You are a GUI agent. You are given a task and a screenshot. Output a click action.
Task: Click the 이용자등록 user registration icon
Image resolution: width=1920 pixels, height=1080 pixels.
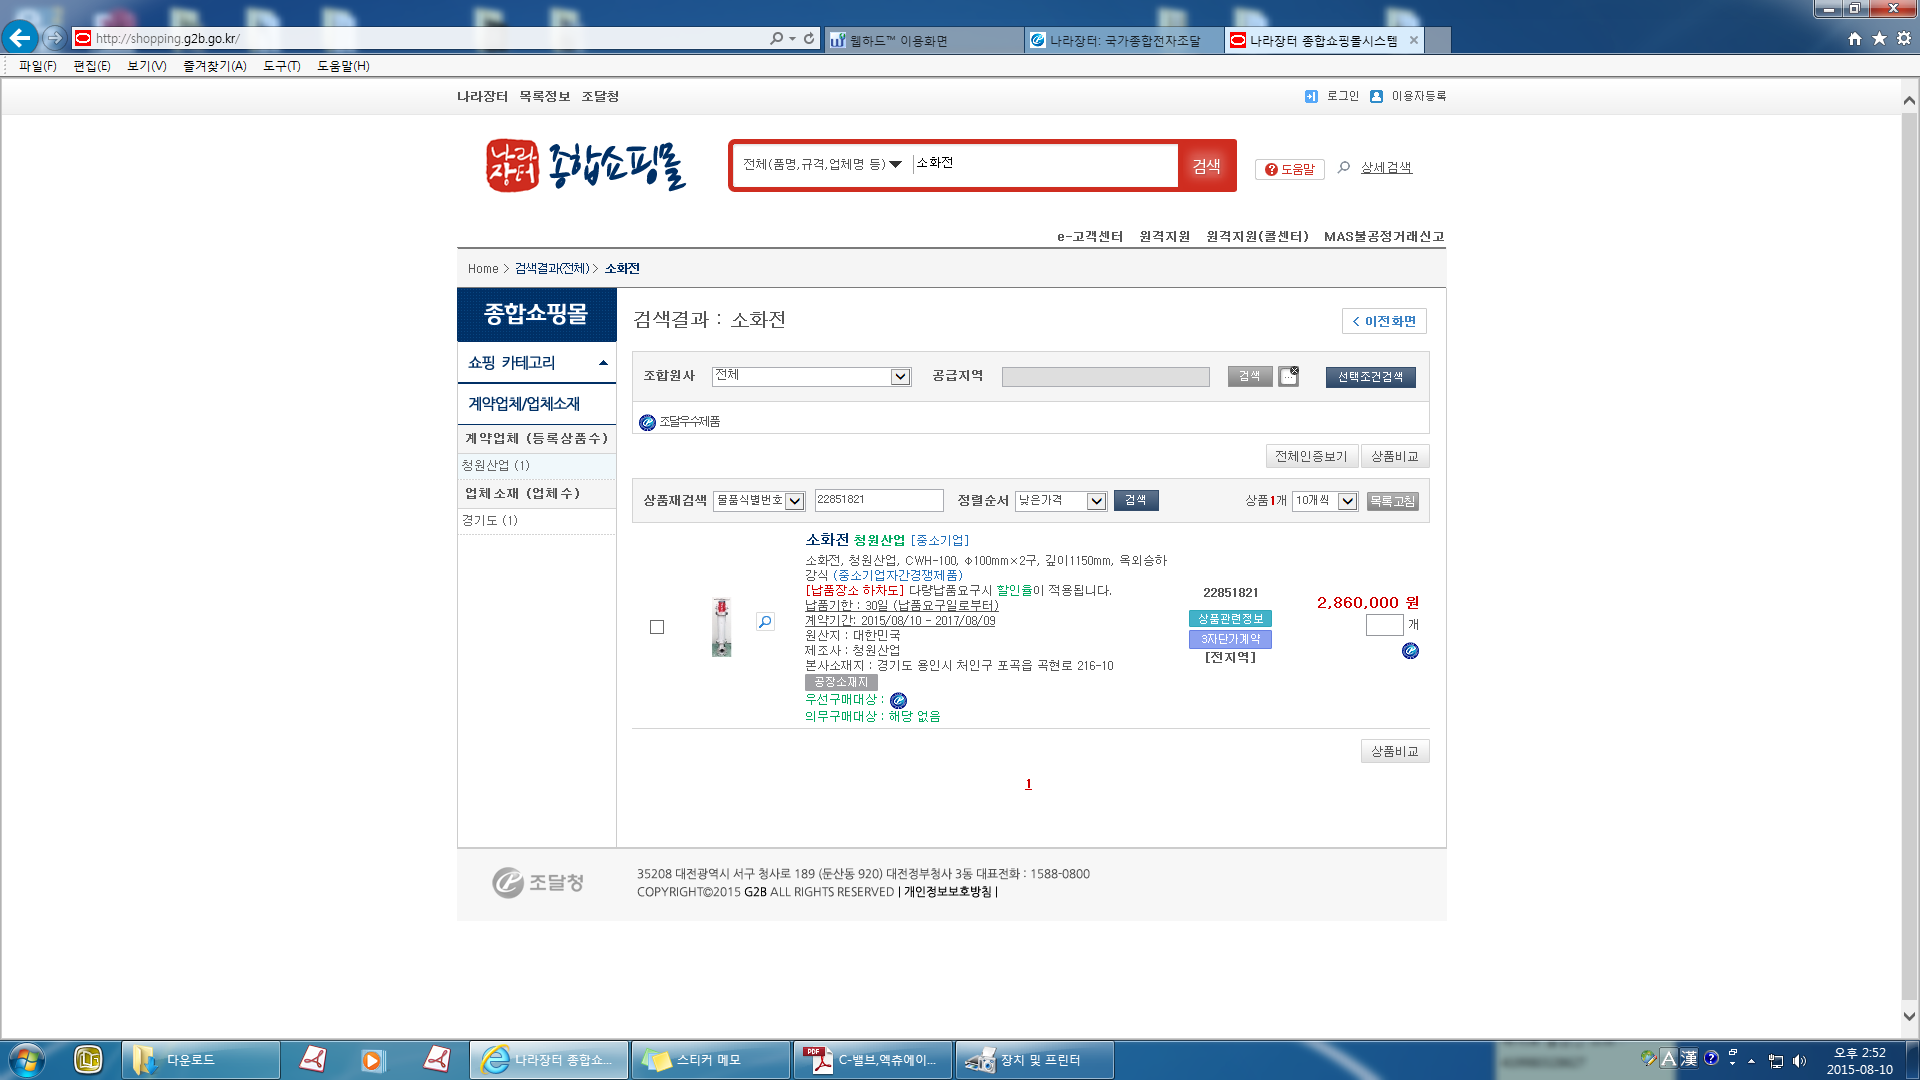(1376, 96)
